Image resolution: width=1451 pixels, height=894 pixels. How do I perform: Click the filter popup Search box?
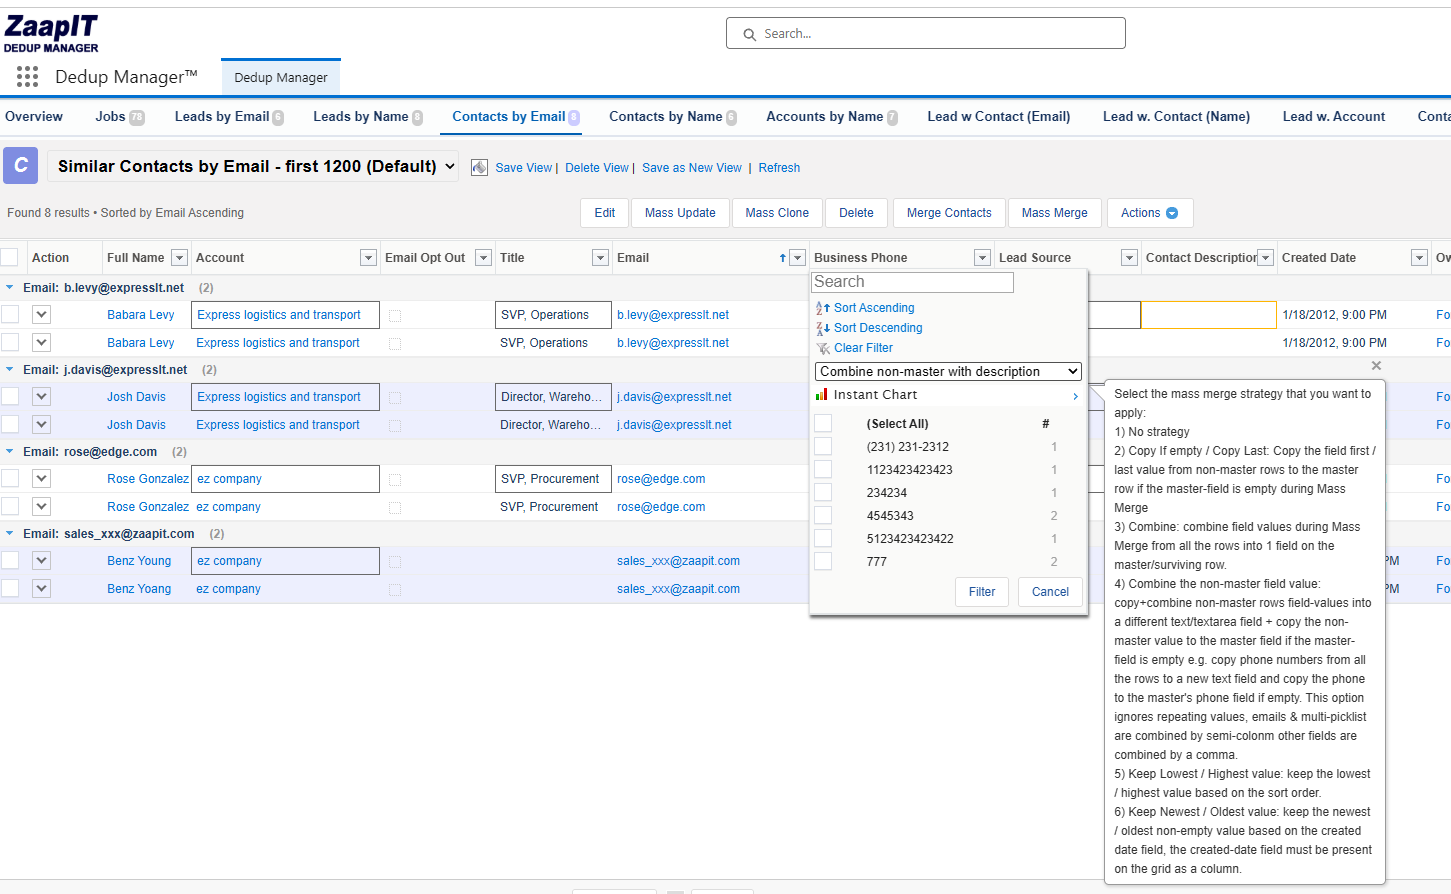(x=913, y=282)
